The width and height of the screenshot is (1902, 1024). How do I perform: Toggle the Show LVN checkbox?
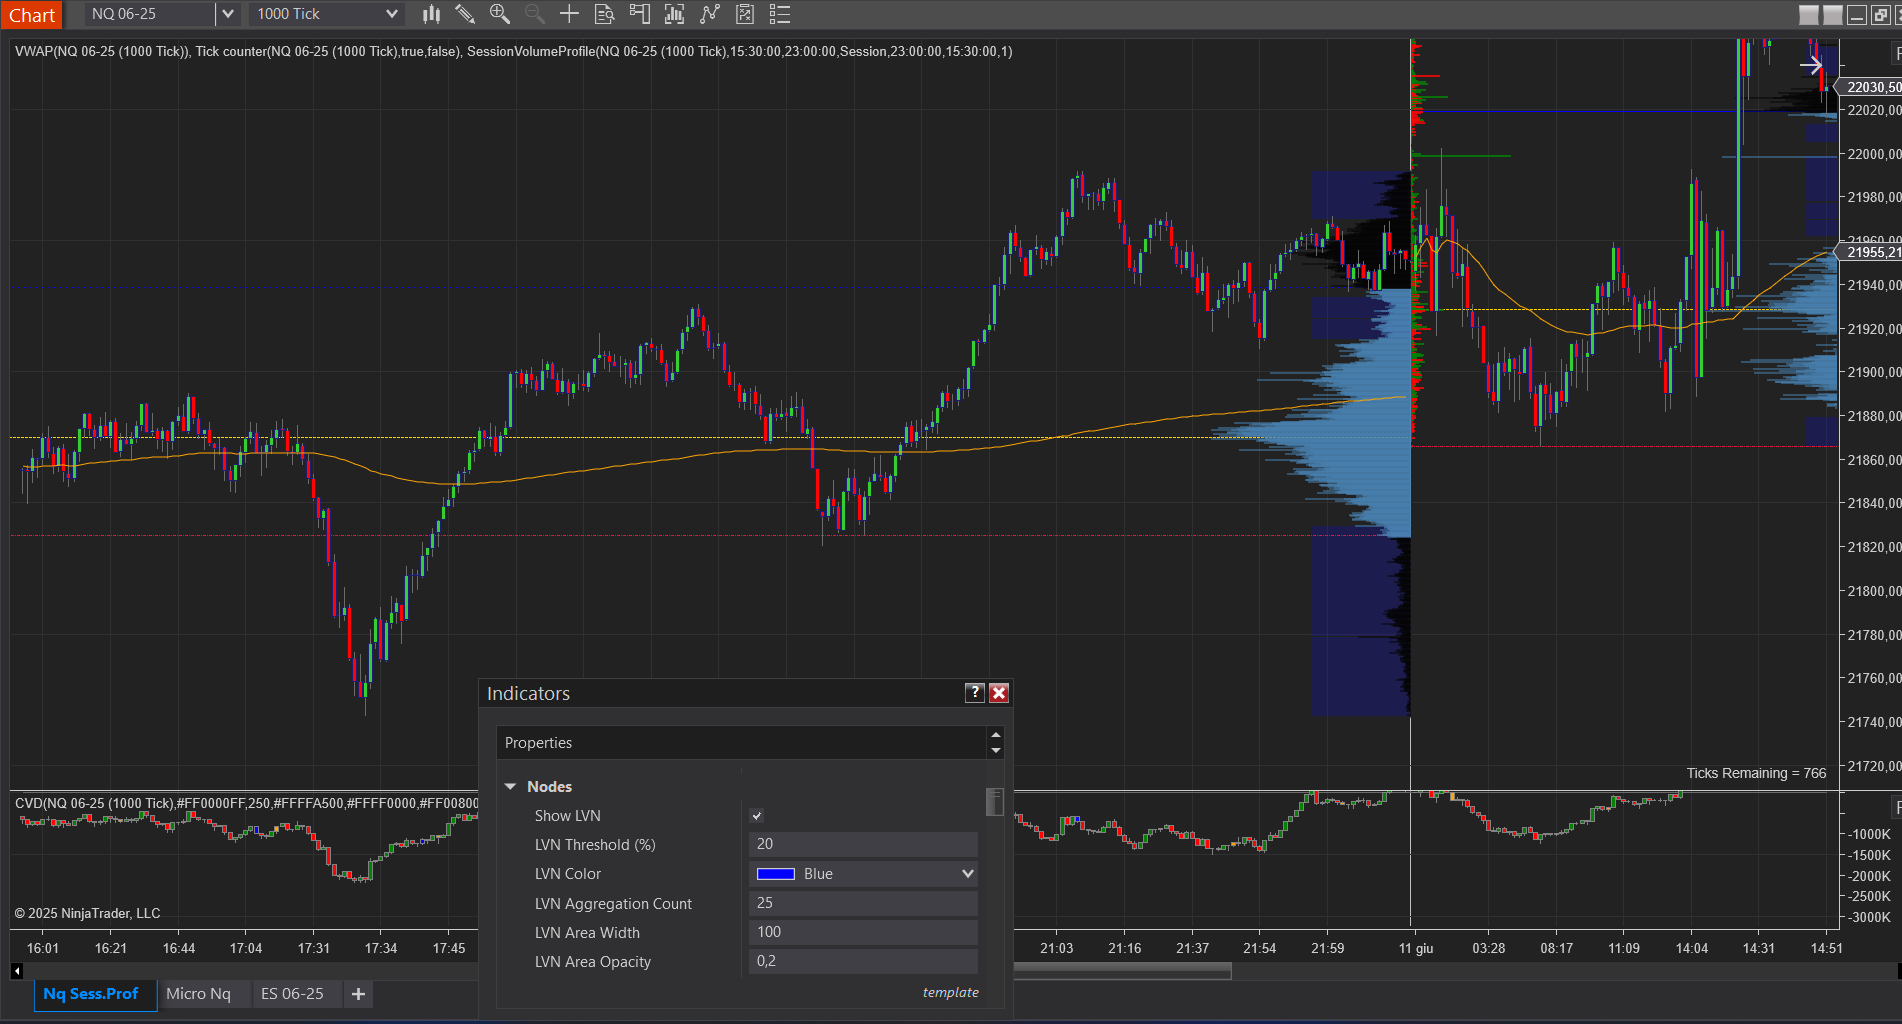pyautogui.click(x=757, y=816)
